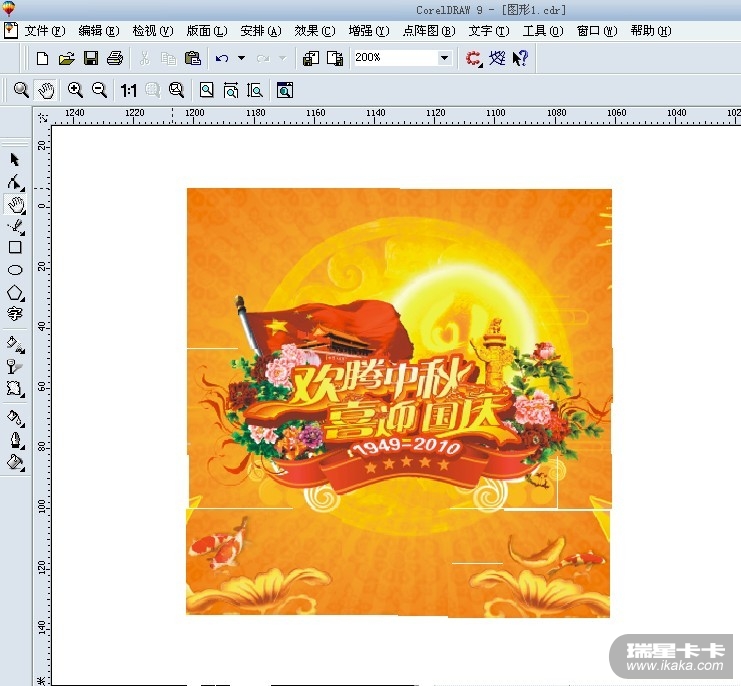Open the 增强(Y) menu
This screenshot has height=686, width=741.
[369, 31]
